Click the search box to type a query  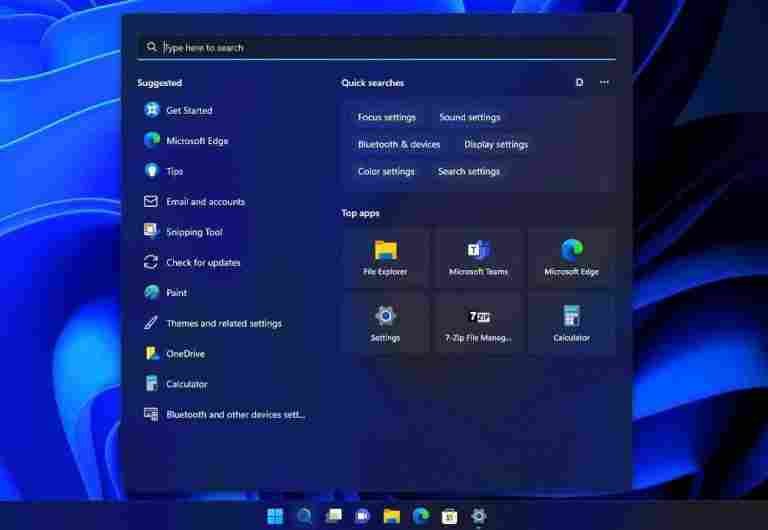377,48
